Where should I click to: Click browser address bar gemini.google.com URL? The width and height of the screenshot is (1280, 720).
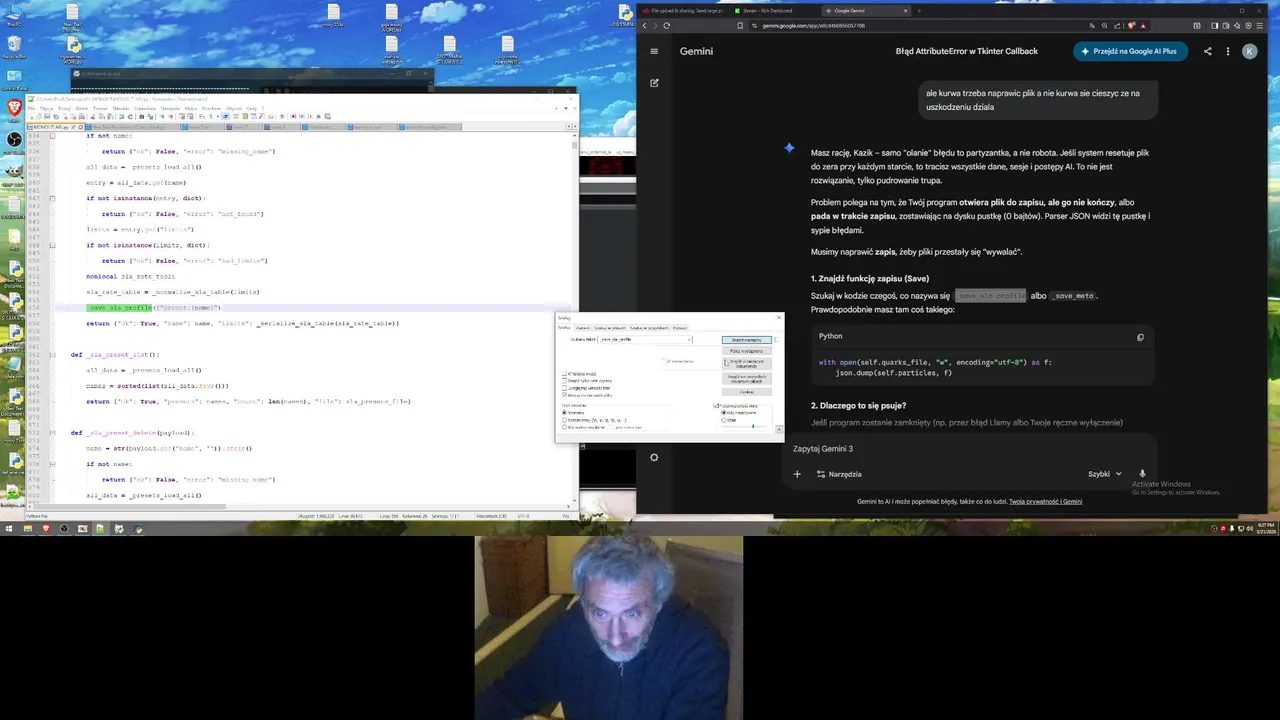pos(813,25)
